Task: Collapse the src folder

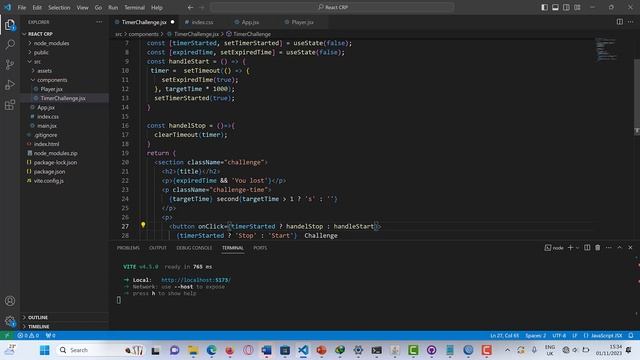Action: click(x=37, y=62)
